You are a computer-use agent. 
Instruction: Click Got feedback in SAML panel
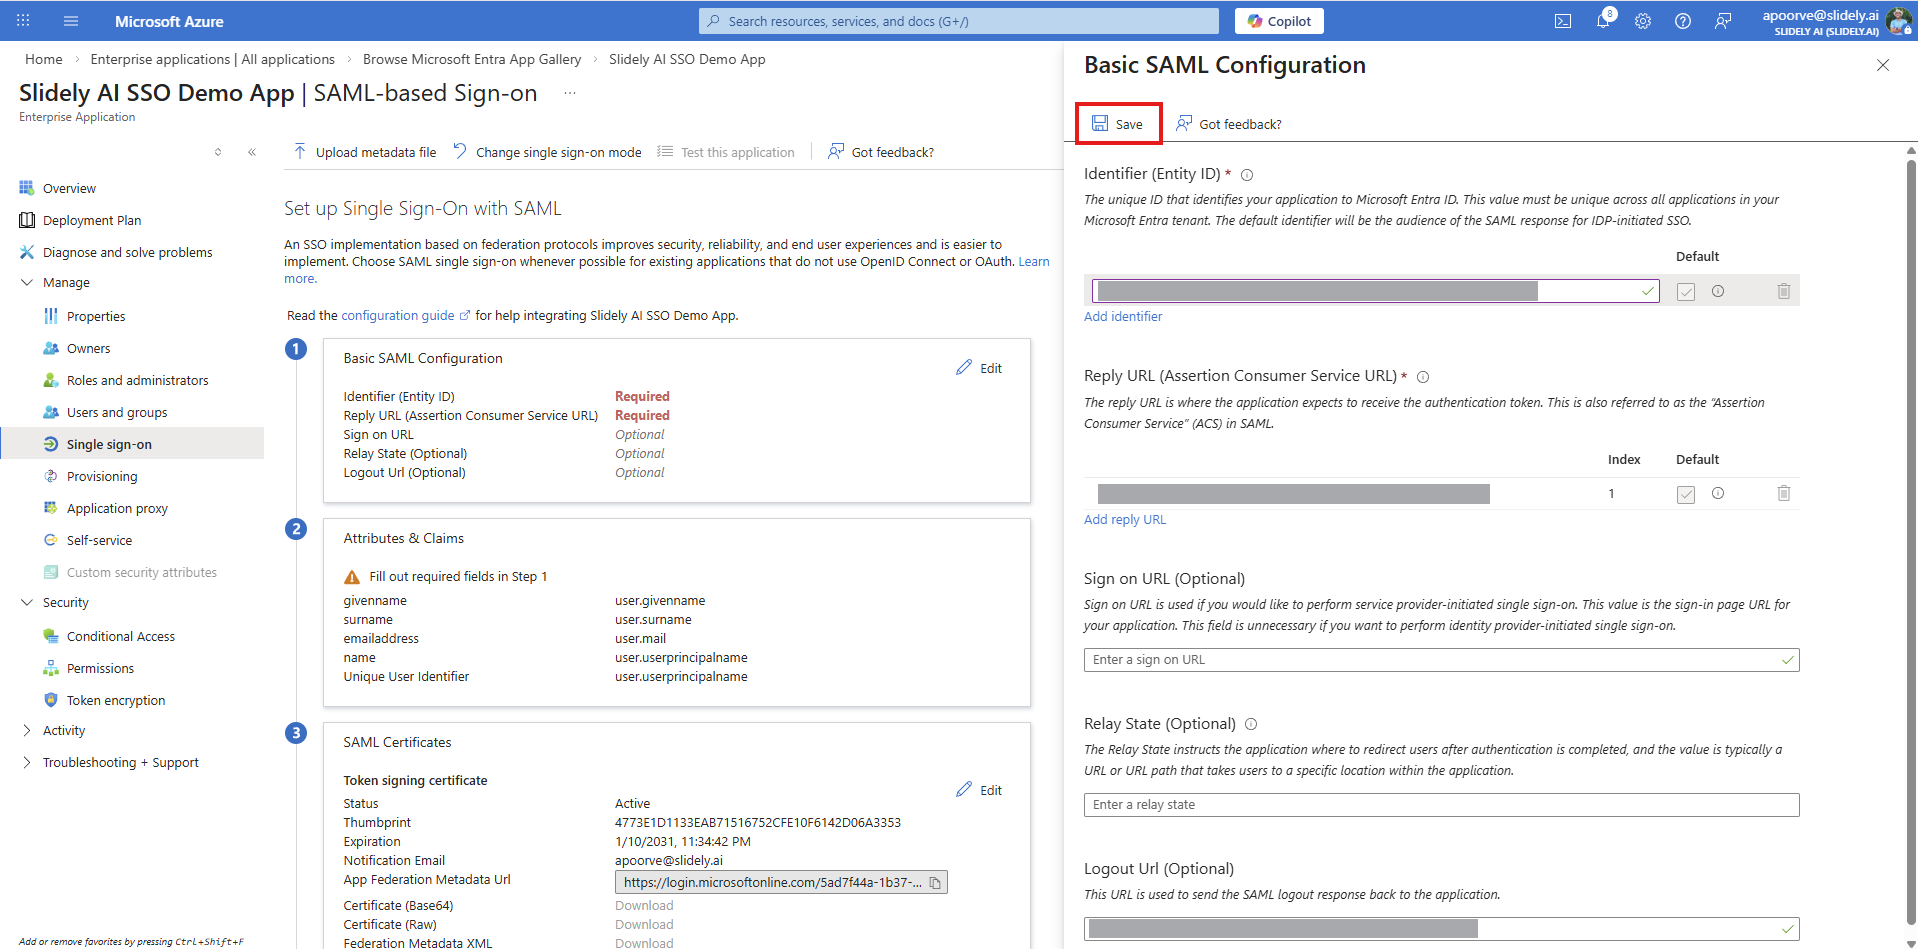[x=1229, y=124]
